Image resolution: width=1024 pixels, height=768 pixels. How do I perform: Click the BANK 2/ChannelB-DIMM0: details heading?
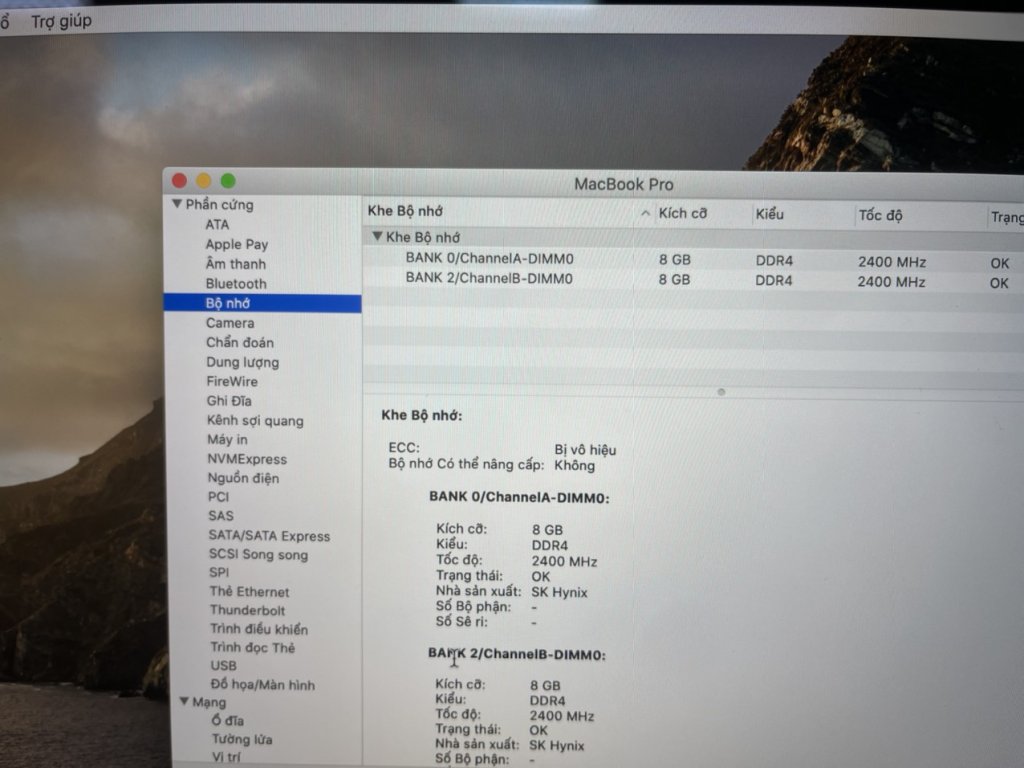517,654
